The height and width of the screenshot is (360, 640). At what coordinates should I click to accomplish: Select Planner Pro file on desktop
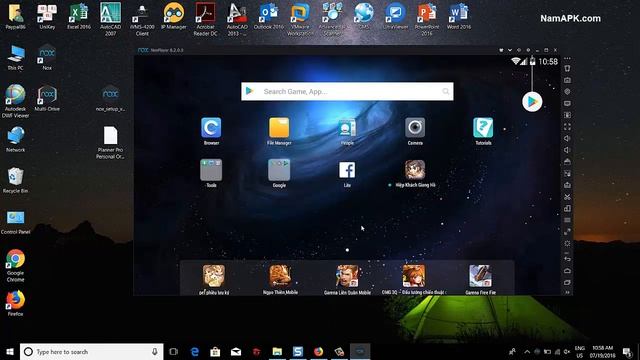pos(110,142)
